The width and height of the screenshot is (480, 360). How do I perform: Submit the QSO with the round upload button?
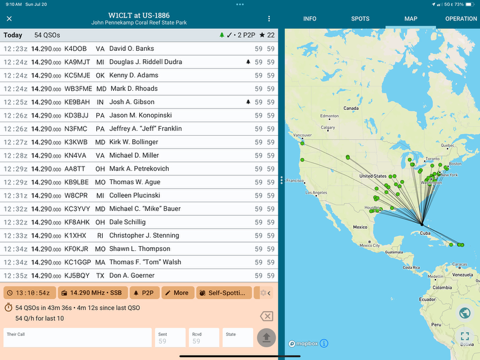click(x=266, y=337)
